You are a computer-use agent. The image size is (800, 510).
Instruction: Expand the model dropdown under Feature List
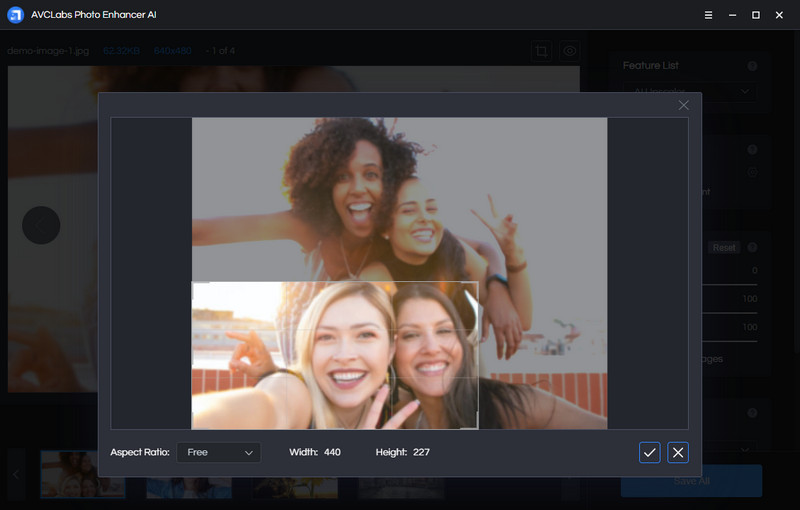(x=690, y=91)
